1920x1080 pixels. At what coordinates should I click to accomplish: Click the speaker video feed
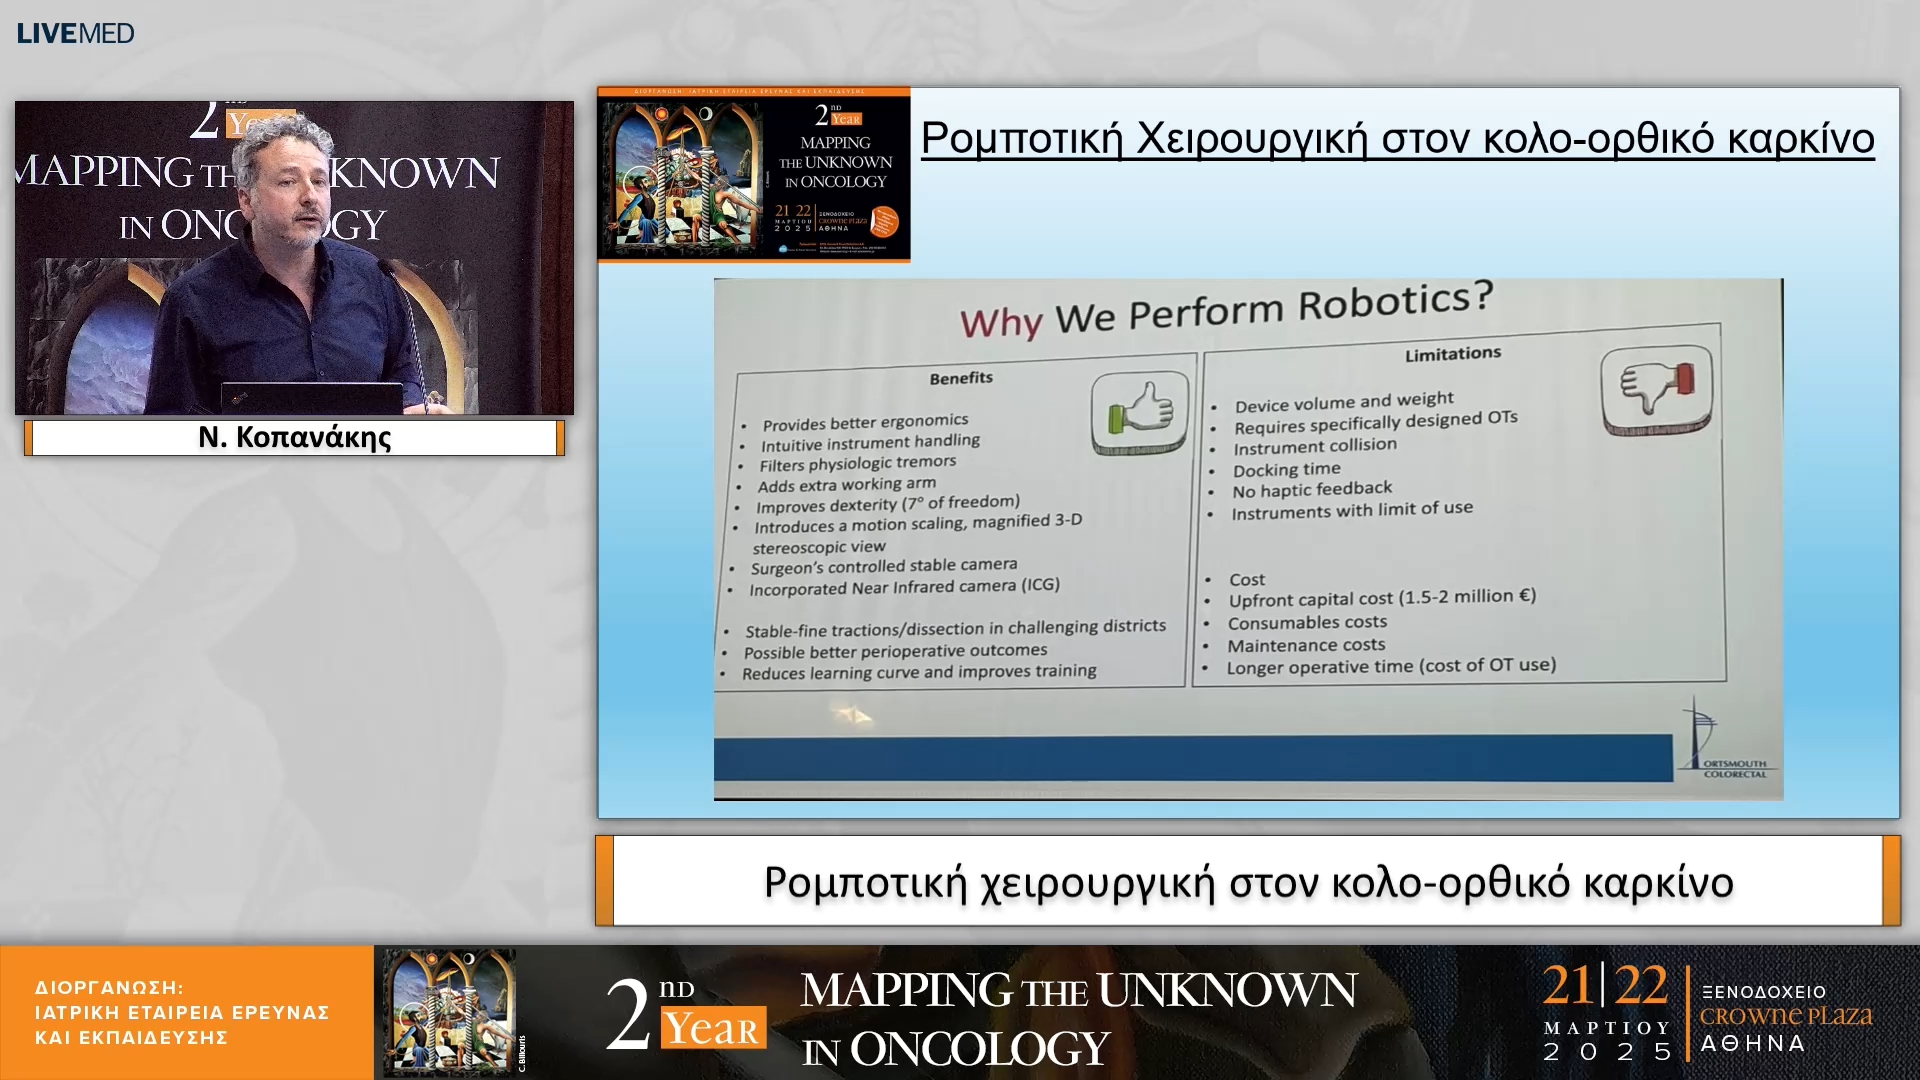click(294, 258)
